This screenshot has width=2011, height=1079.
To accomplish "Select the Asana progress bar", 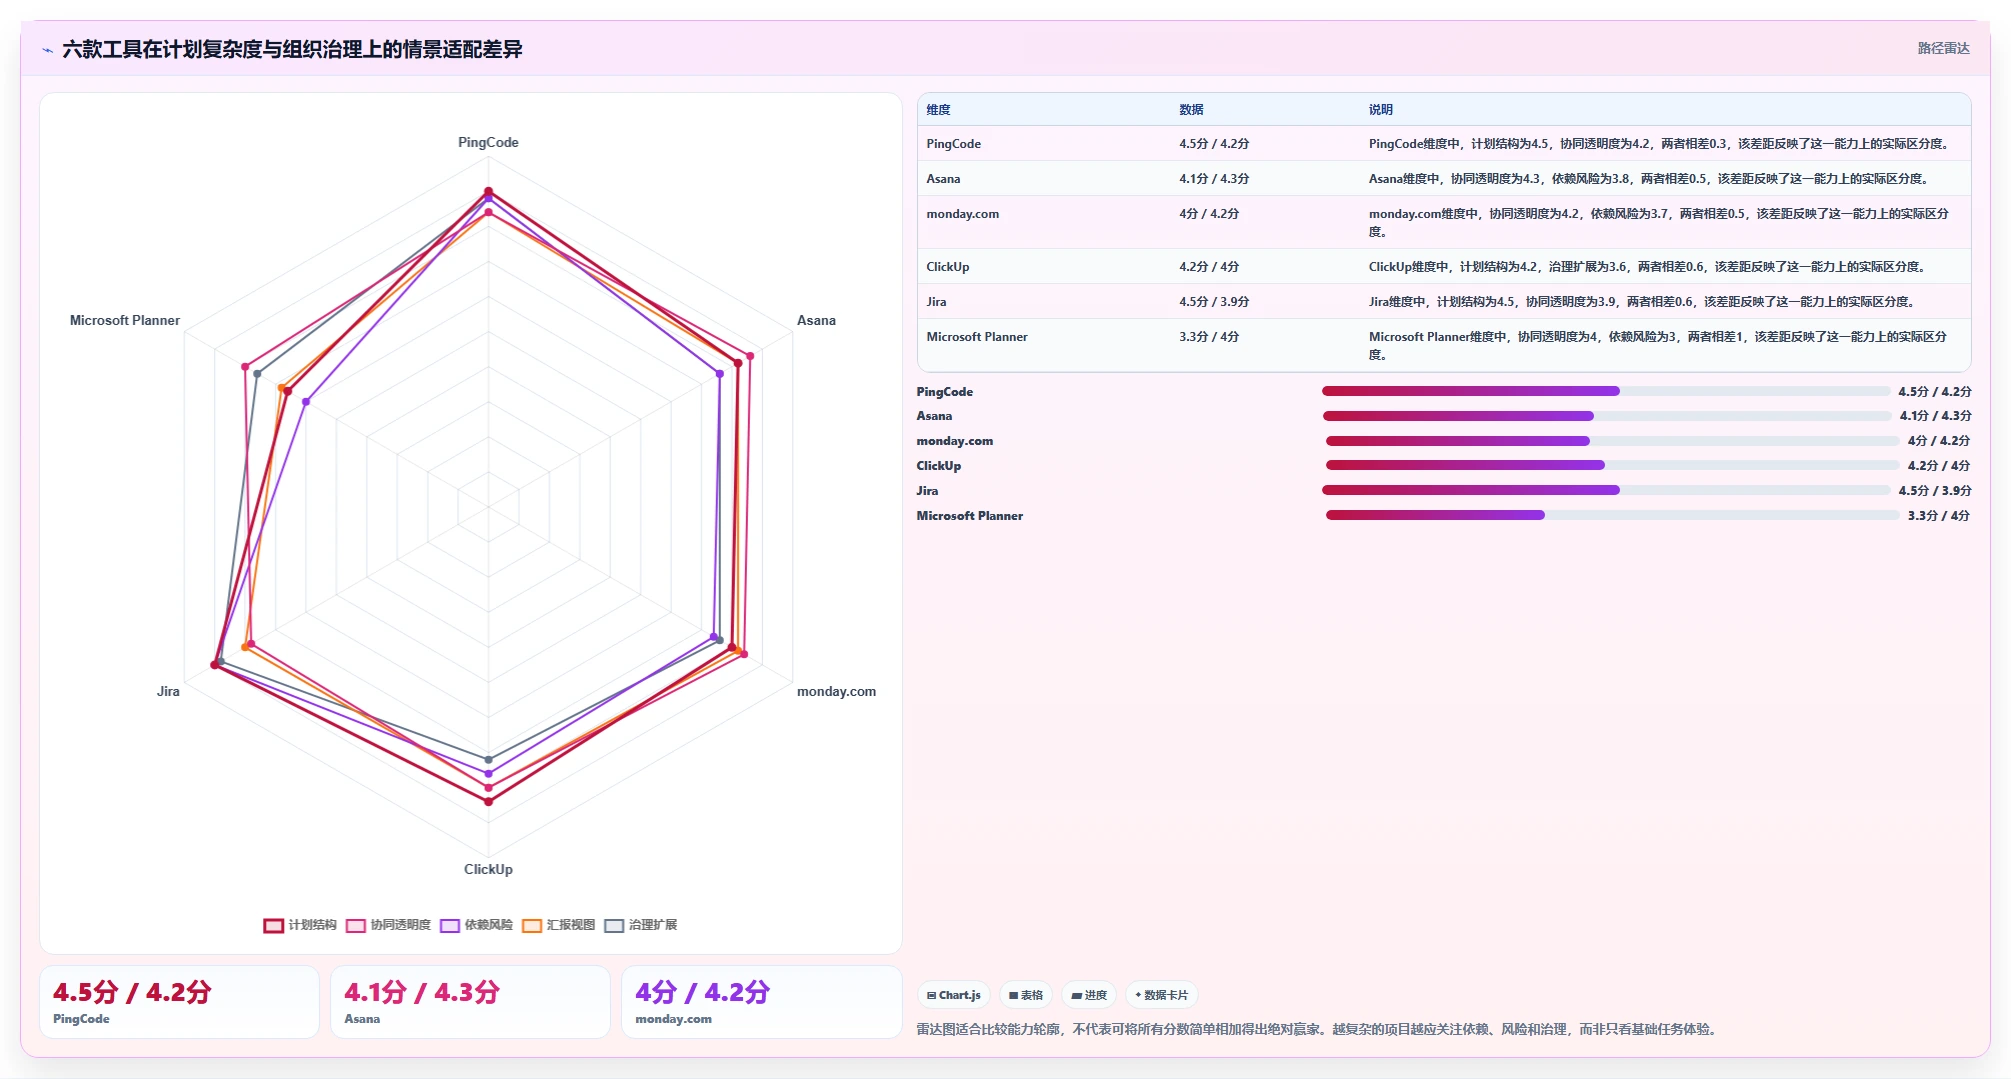I will tap(1606, 416).
